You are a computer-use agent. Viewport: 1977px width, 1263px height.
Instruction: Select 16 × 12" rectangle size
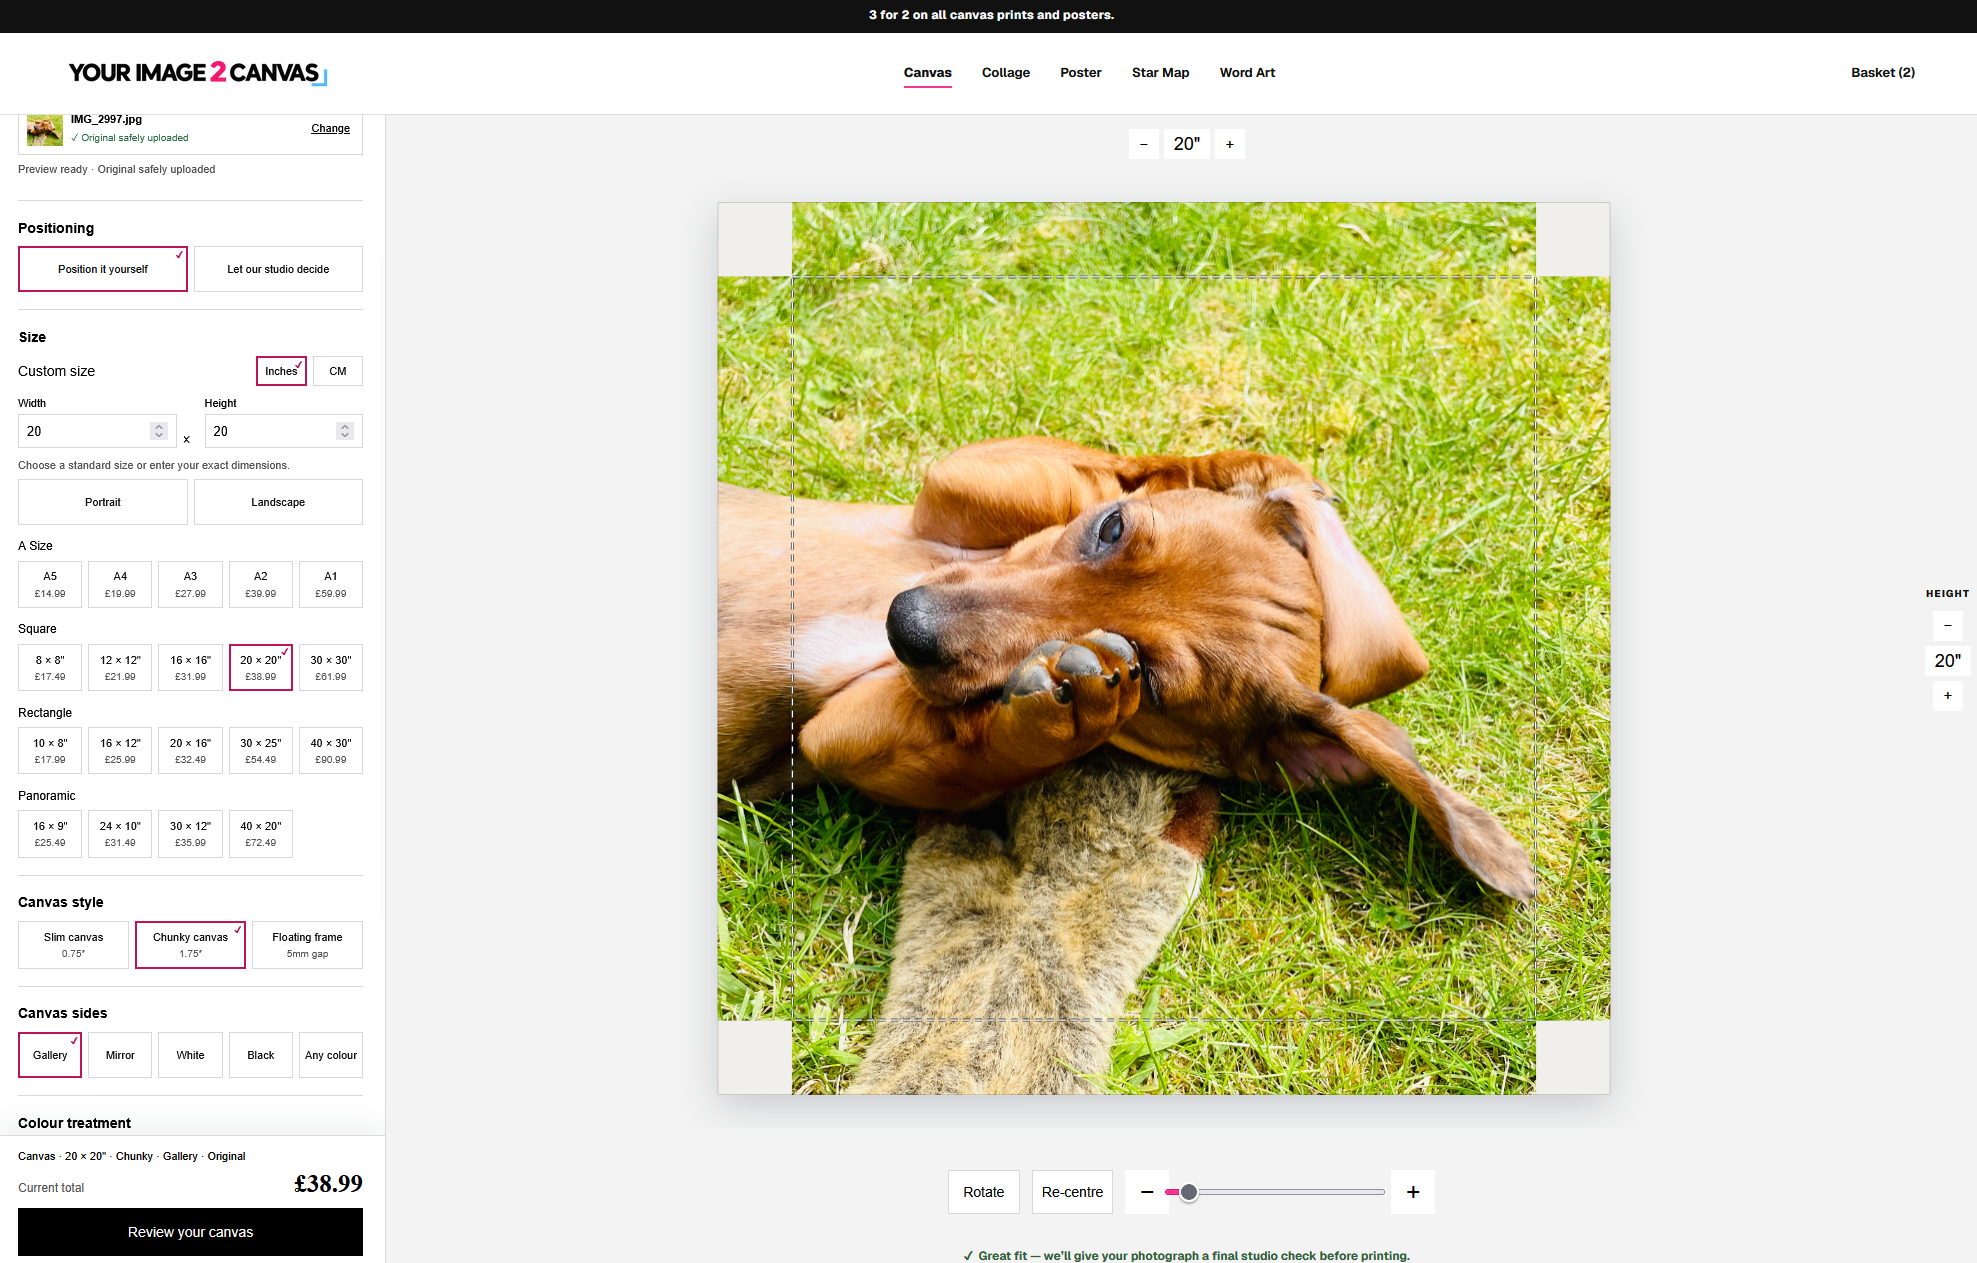pyautogui.click(x=120, y=751)
